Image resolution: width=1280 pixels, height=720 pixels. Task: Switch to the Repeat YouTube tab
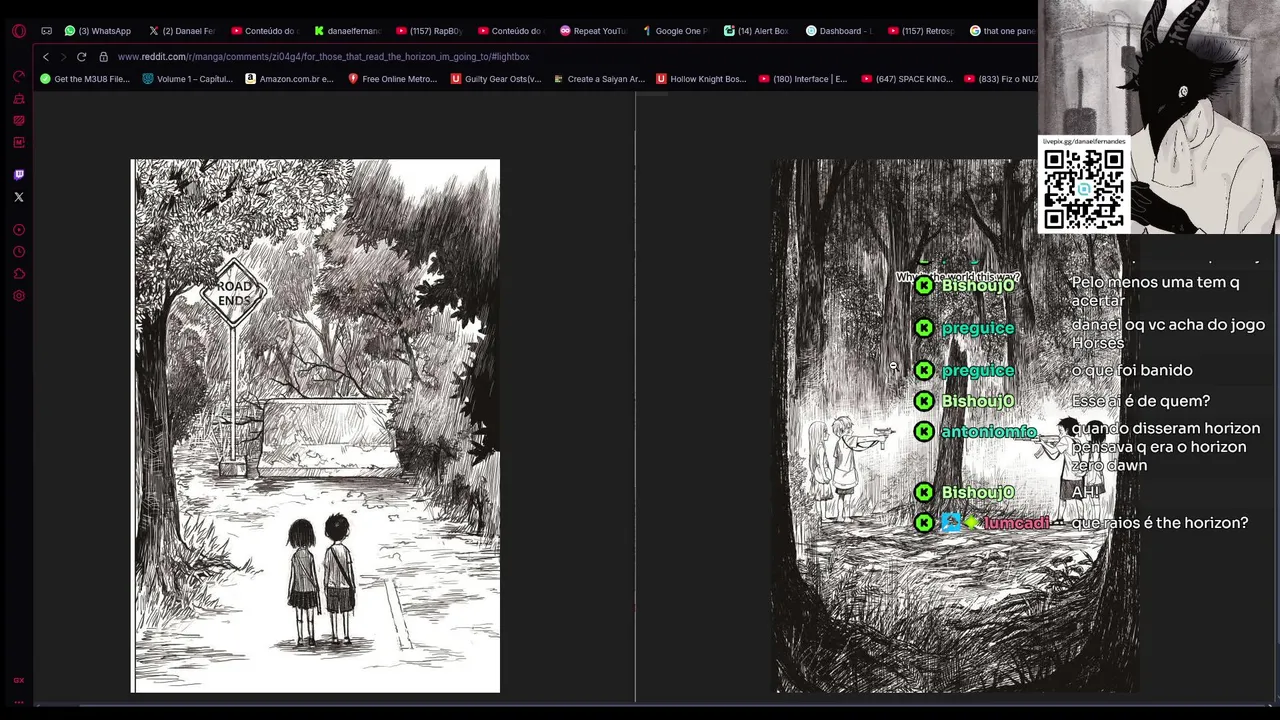(593, 31)
